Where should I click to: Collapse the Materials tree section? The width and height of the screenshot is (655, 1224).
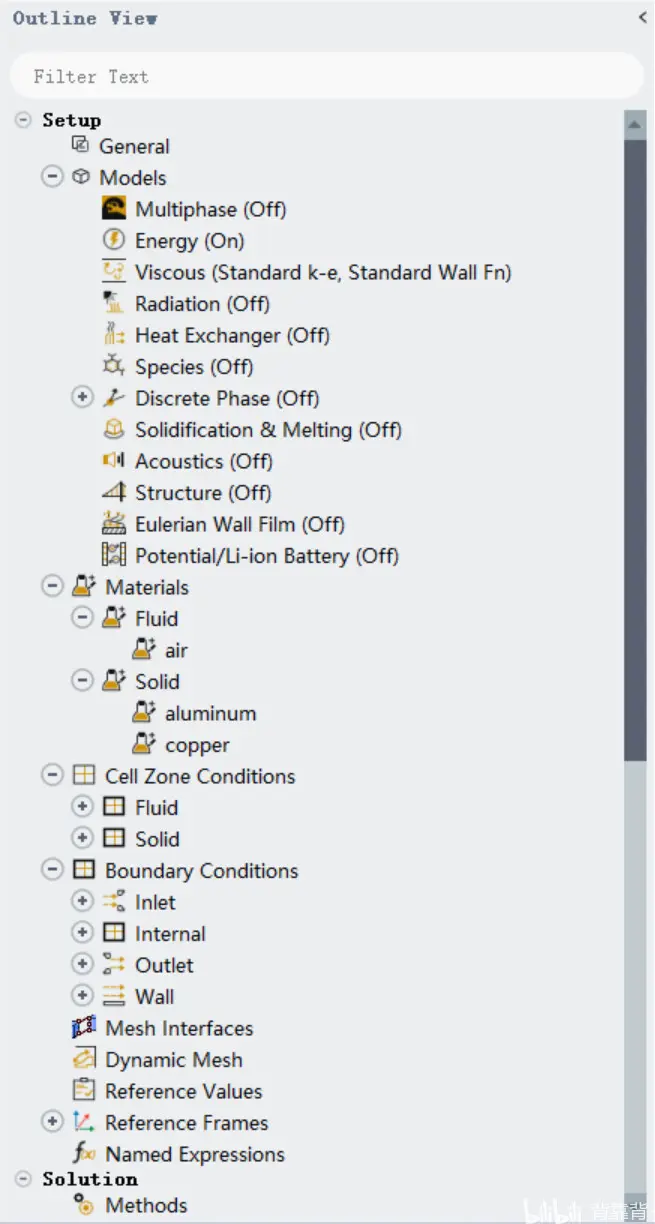click(x=52, y=587)
